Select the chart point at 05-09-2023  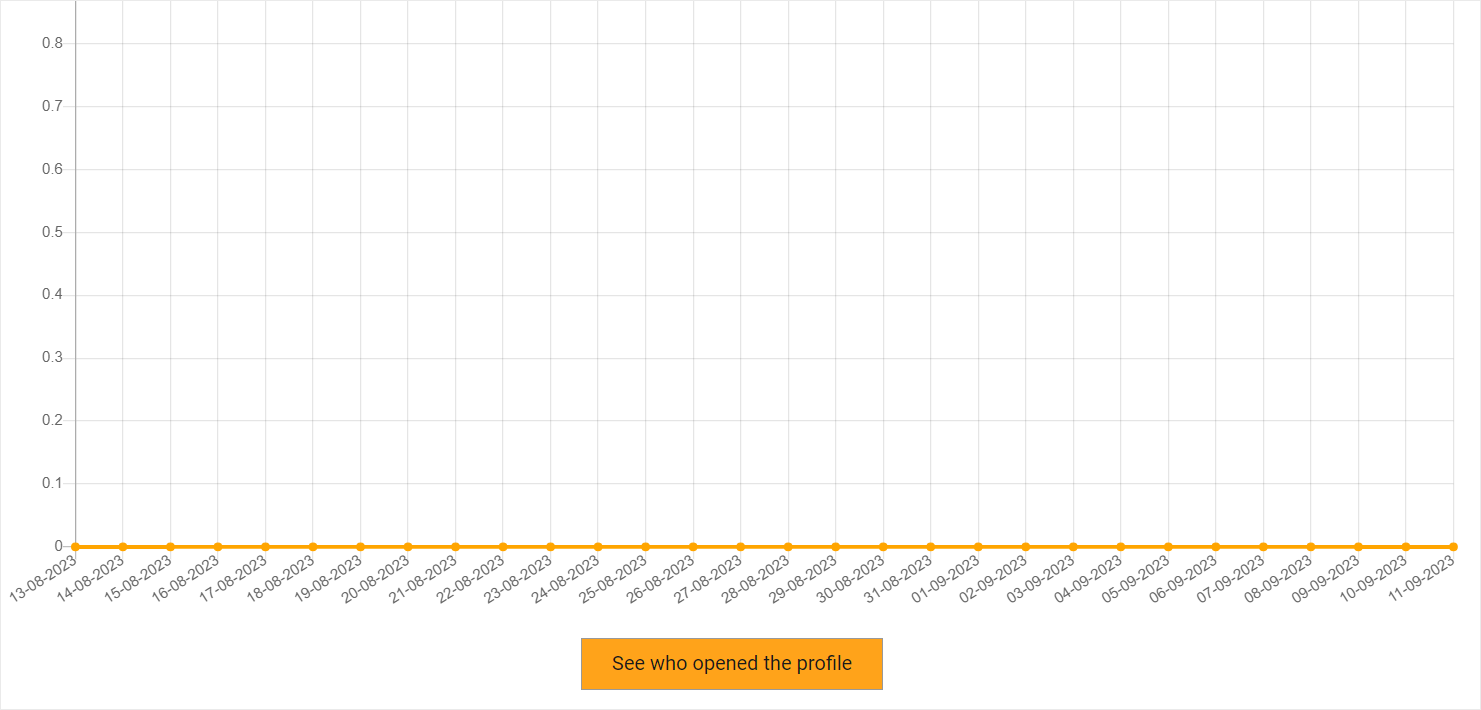(x=1168, y=546)
